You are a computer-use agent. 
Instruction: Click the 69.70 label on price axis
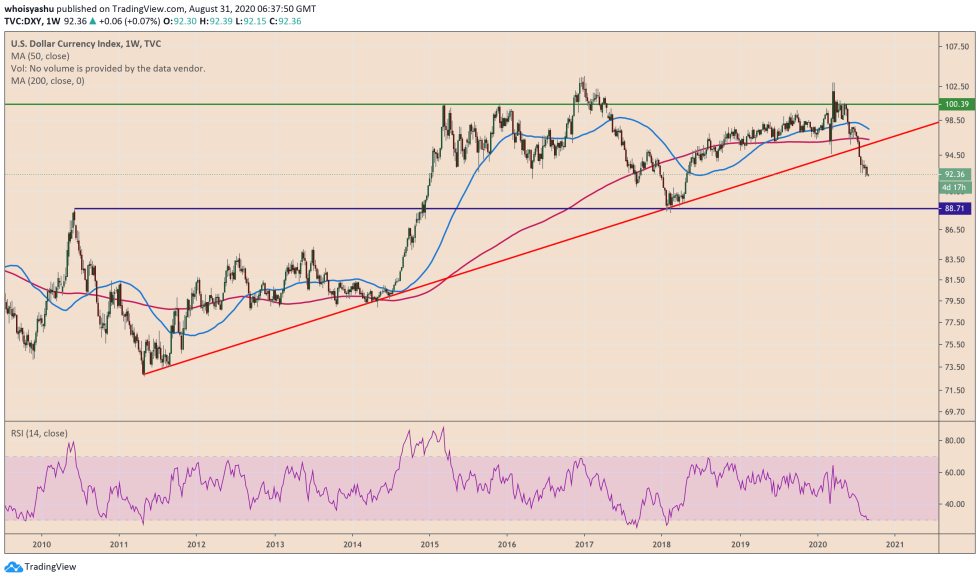957,411
